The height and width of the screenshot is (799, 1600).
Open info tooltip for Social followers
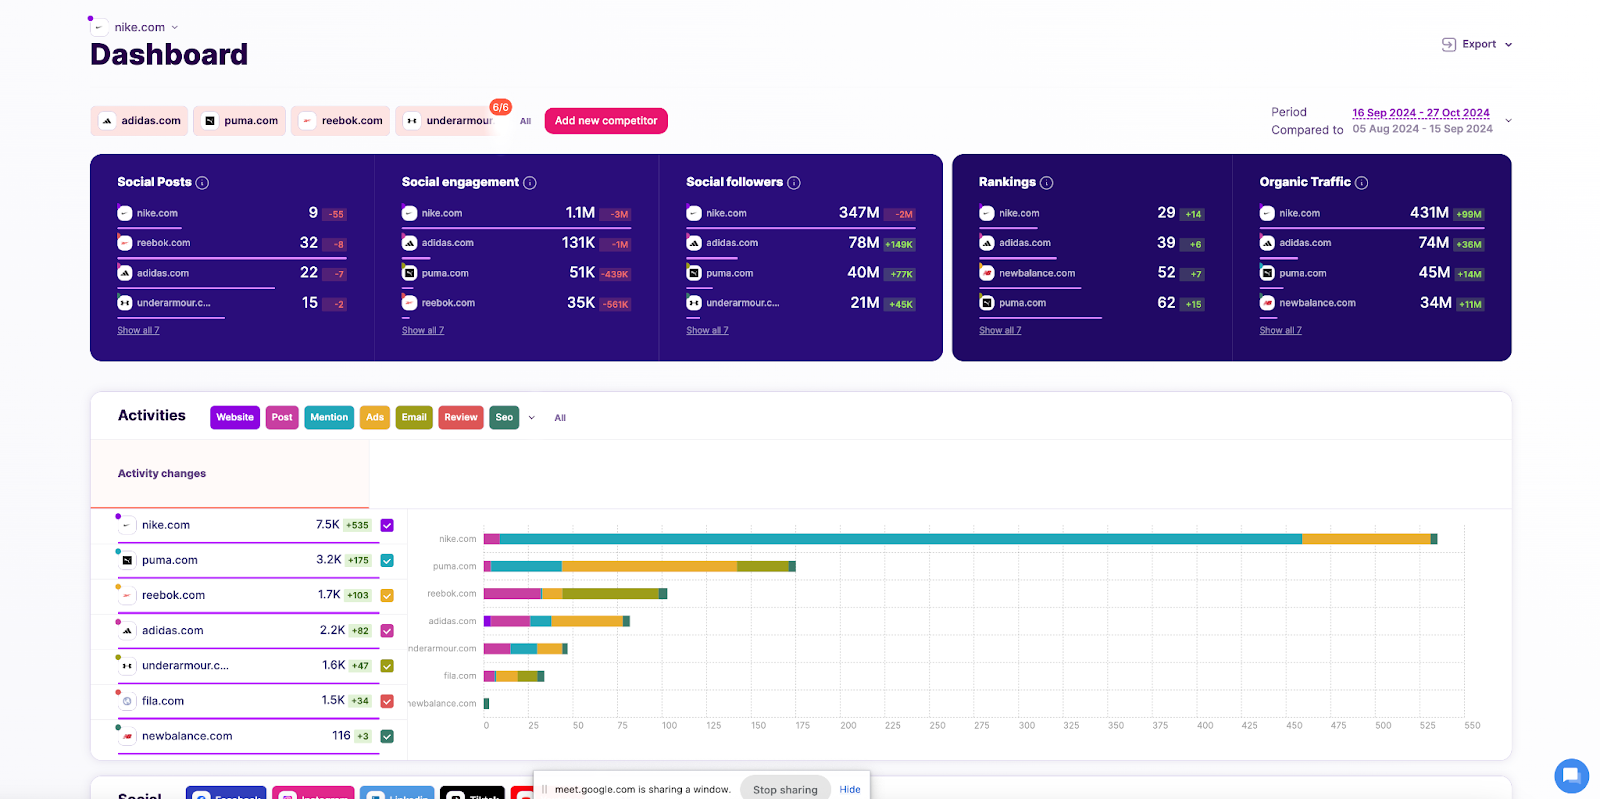(x=794, y=182)
